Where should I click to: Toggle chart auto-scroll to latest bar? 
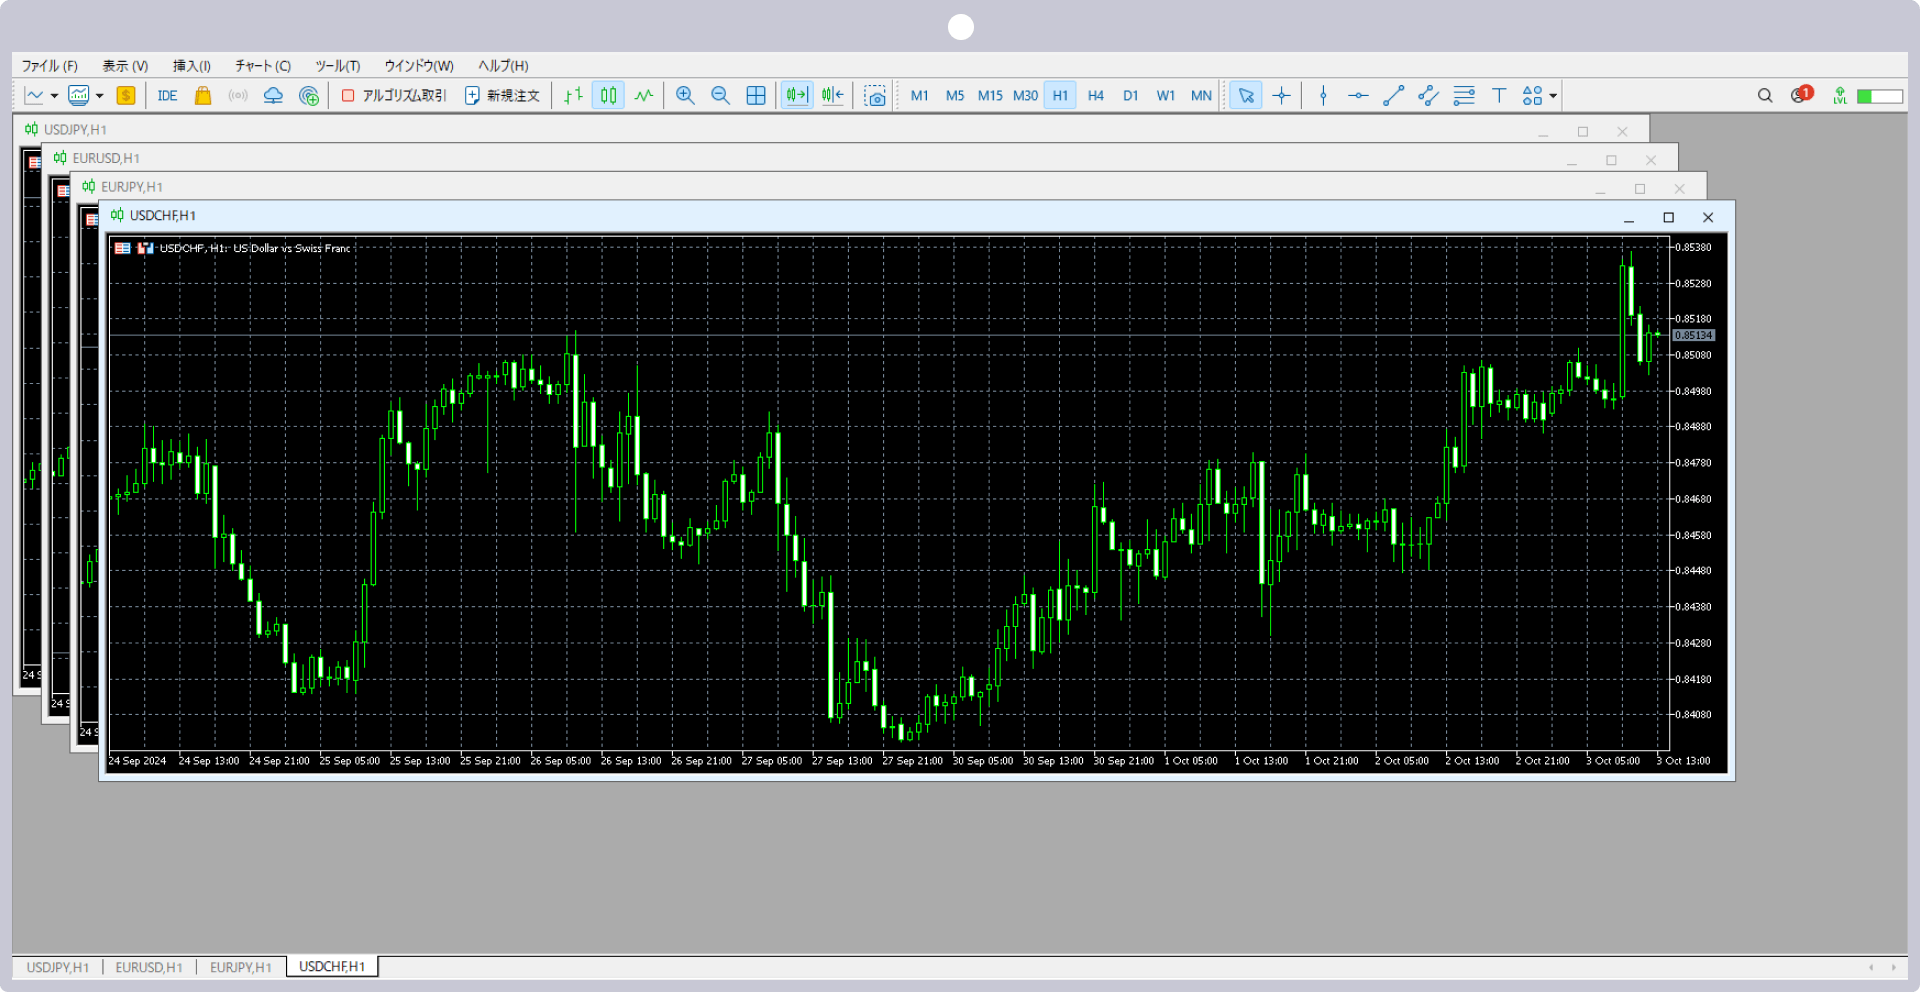[x=796, y=96]
